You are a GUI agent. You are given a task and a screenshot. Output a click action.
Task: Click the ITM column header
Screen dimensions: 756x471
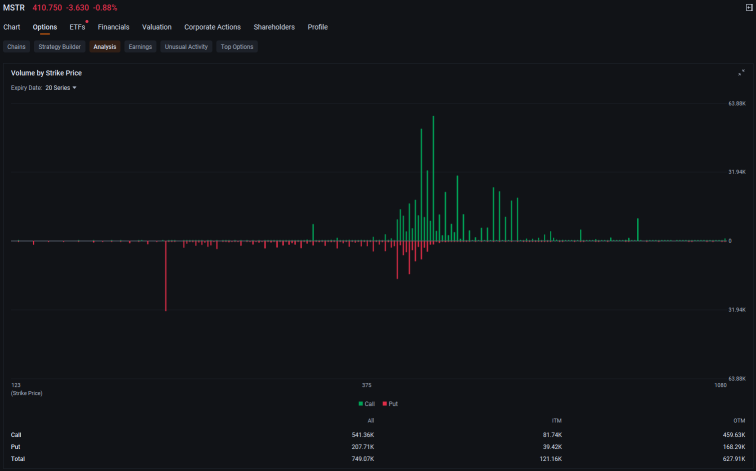click(x=557, y=421)
